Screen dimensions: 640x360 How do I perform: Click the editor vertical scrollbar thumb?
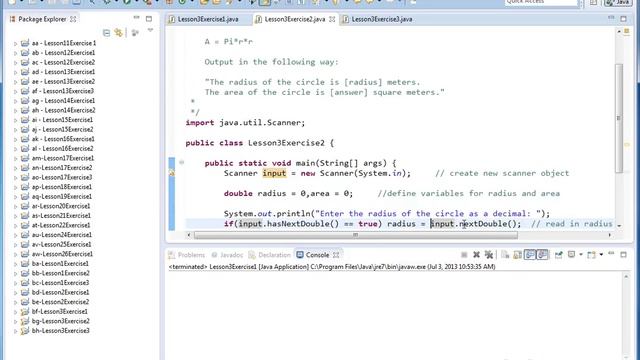click(619, 118)
